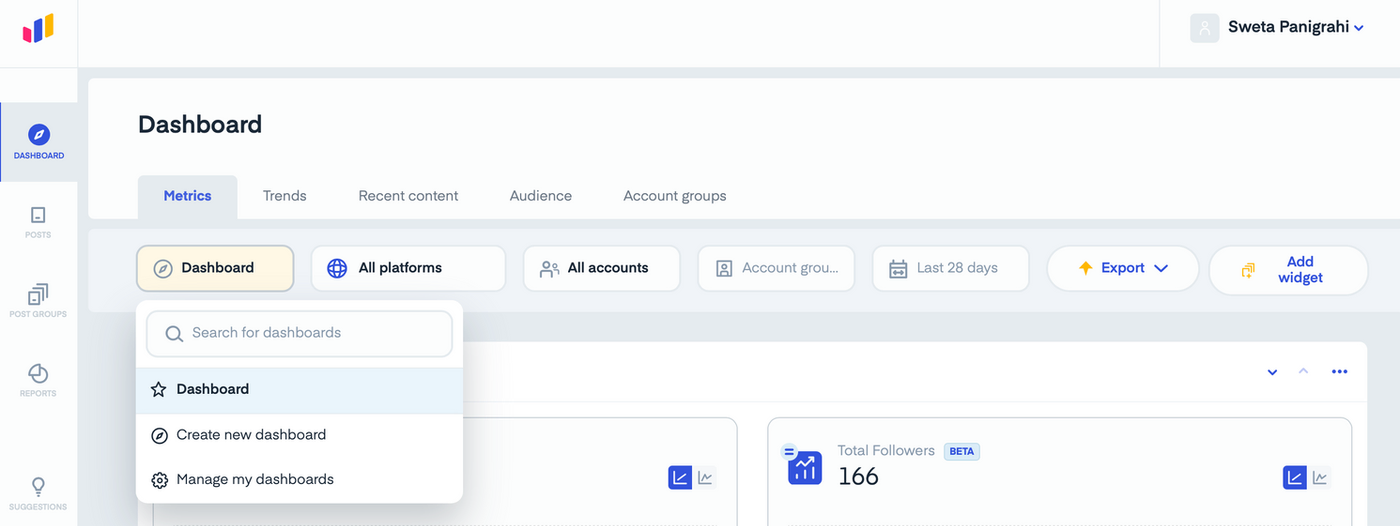Click the yellow Export arrow icon

[1085, 268]
